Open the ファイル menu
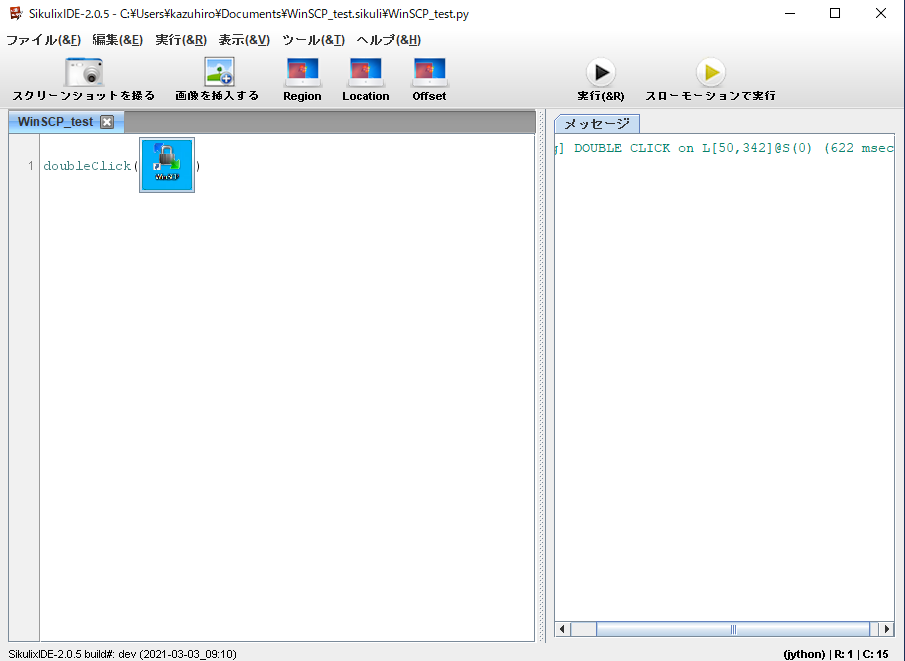Viewport: 905px width, 661px height. coord(43,40)
